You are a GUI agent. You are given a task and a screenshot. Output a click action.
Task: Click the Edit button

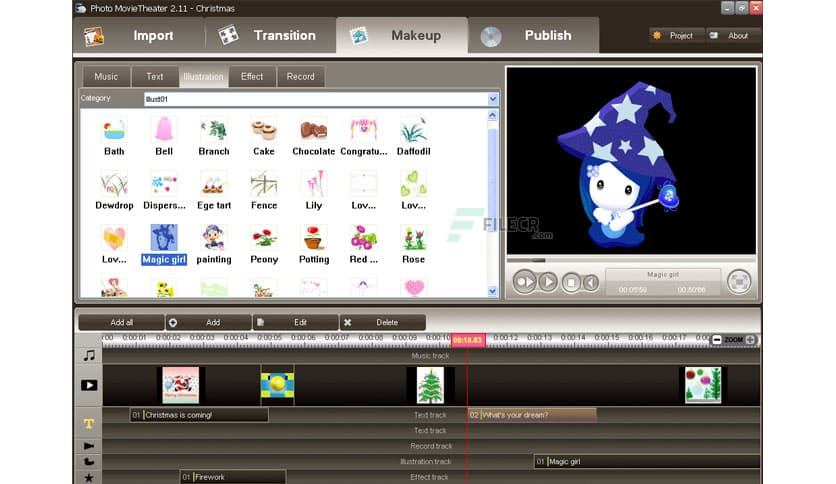tap(296, 322)
